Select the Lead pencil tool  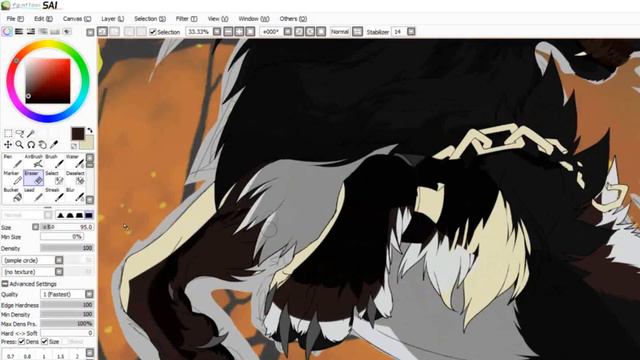point(33,195)
